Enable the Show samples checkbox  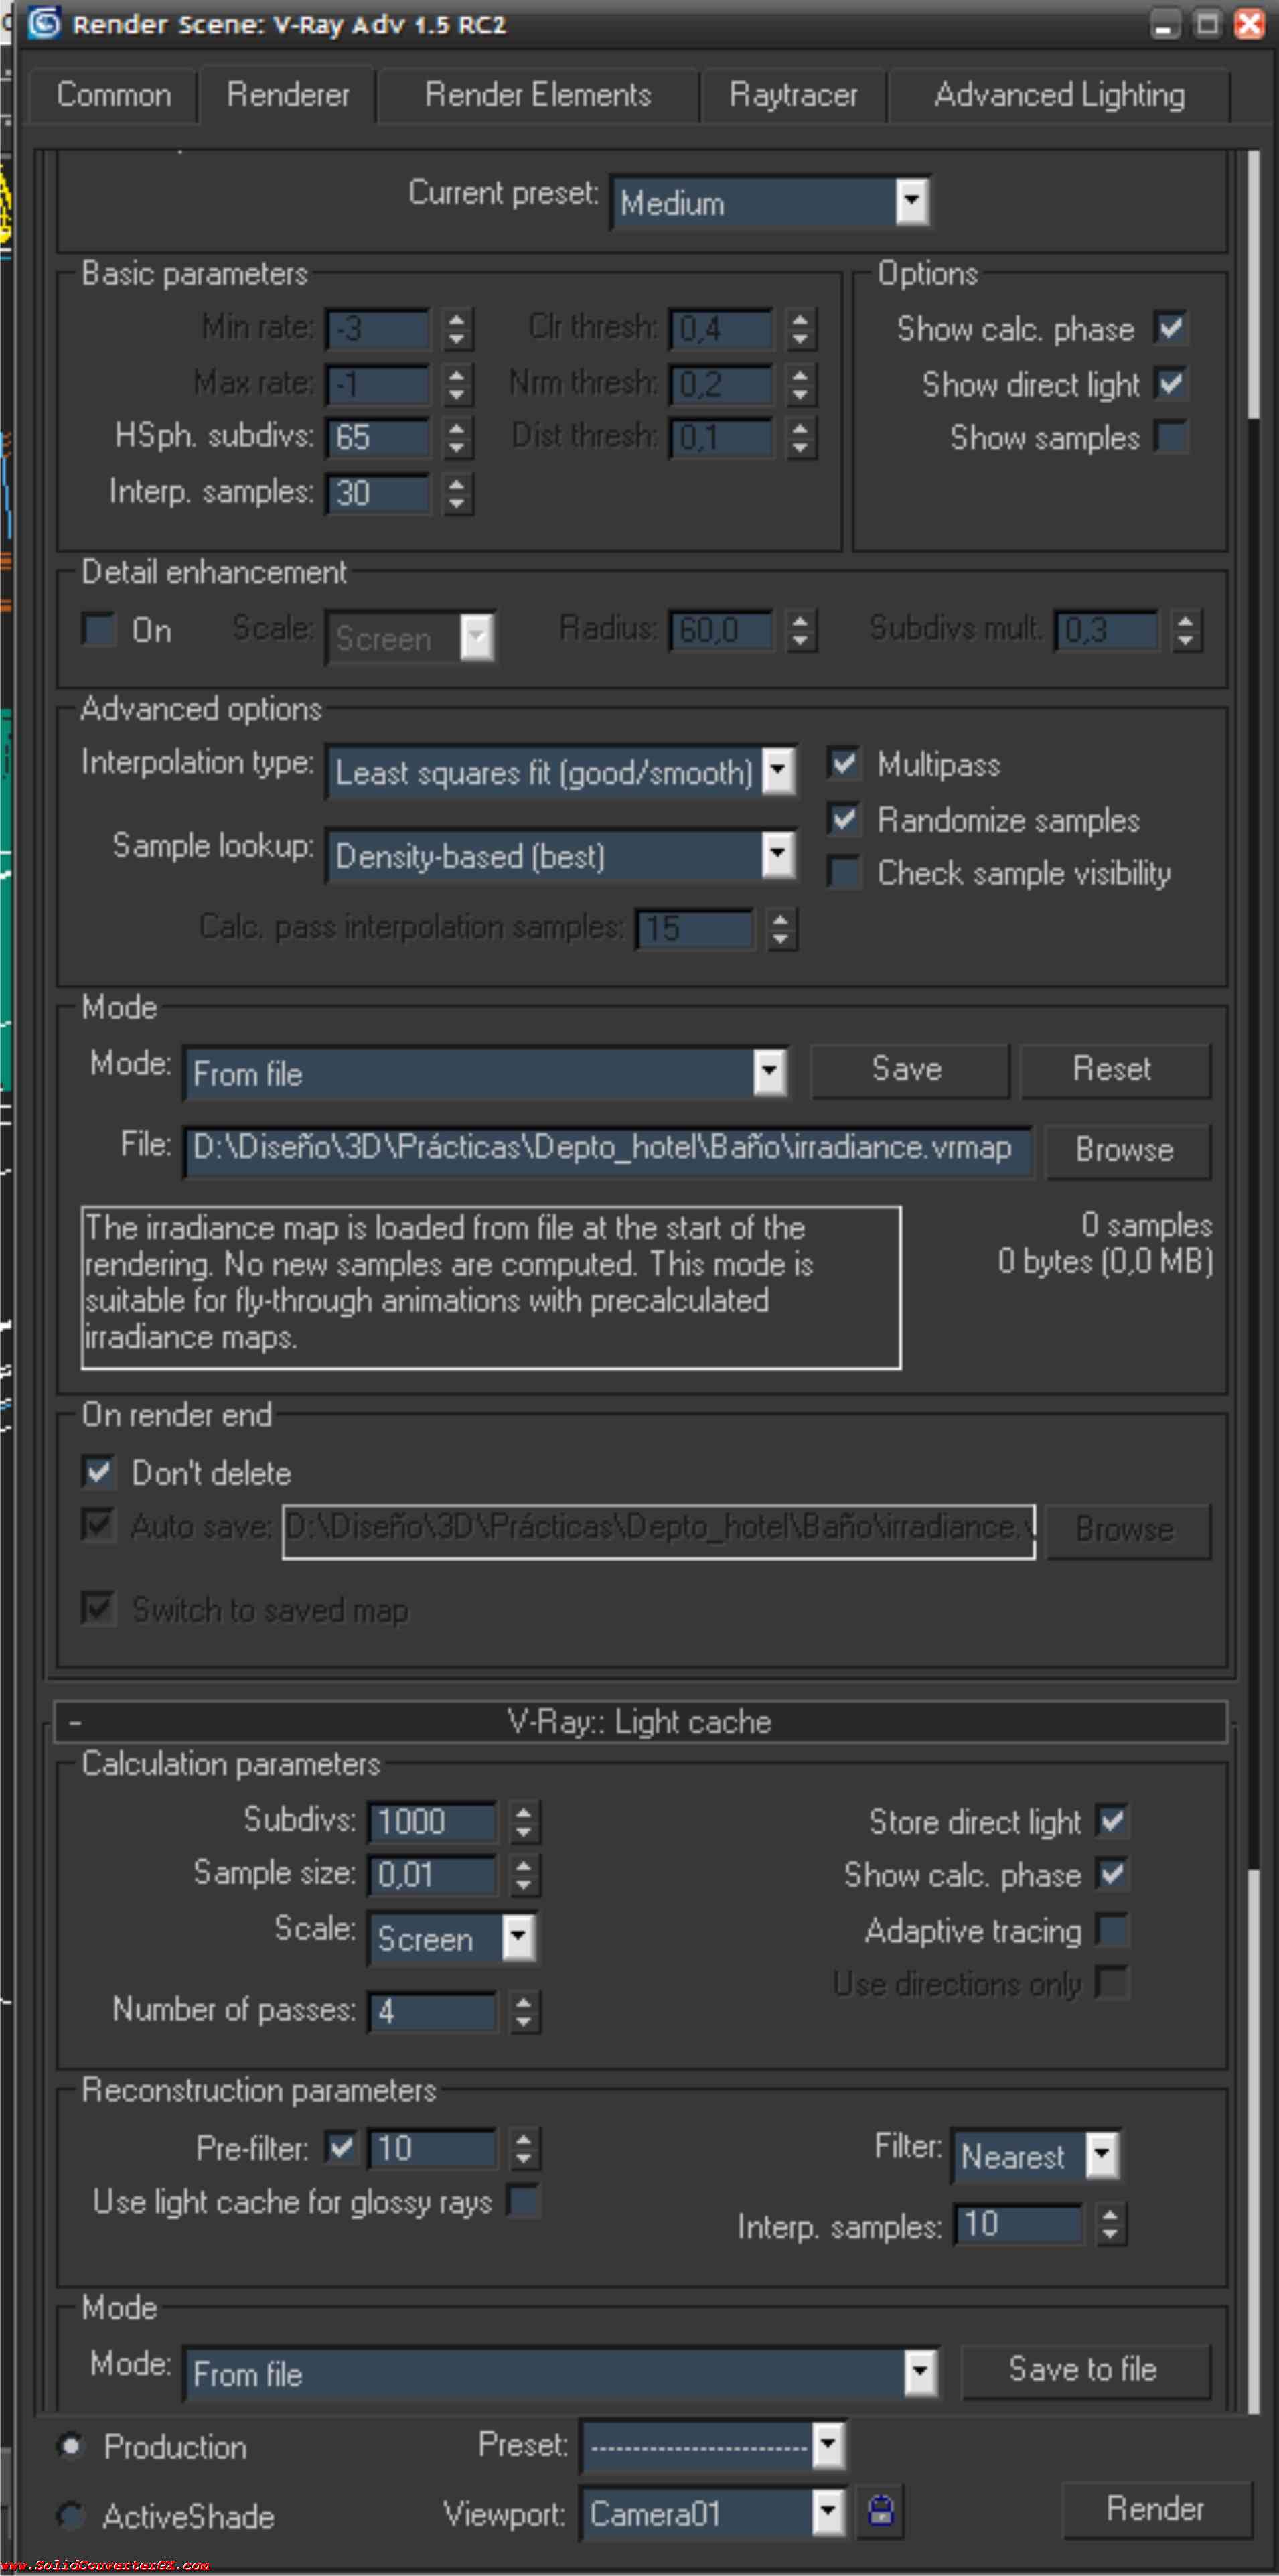click(x=1170, y=437)
